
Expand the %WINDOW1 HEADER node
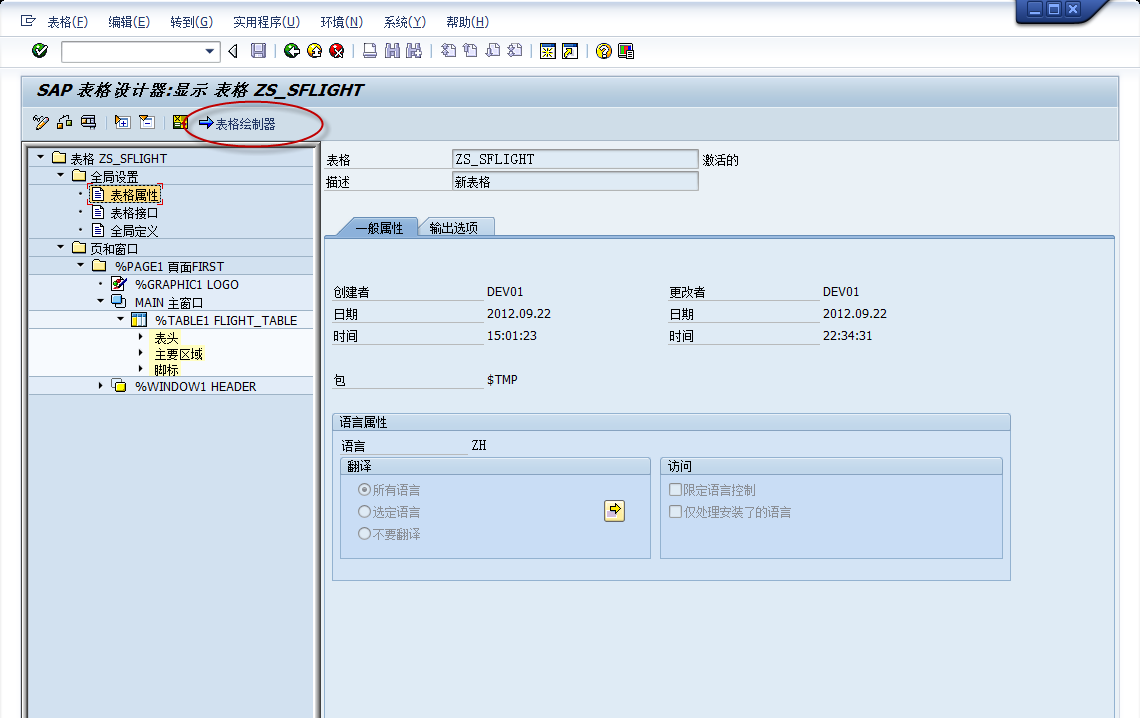tap(100, 385)
